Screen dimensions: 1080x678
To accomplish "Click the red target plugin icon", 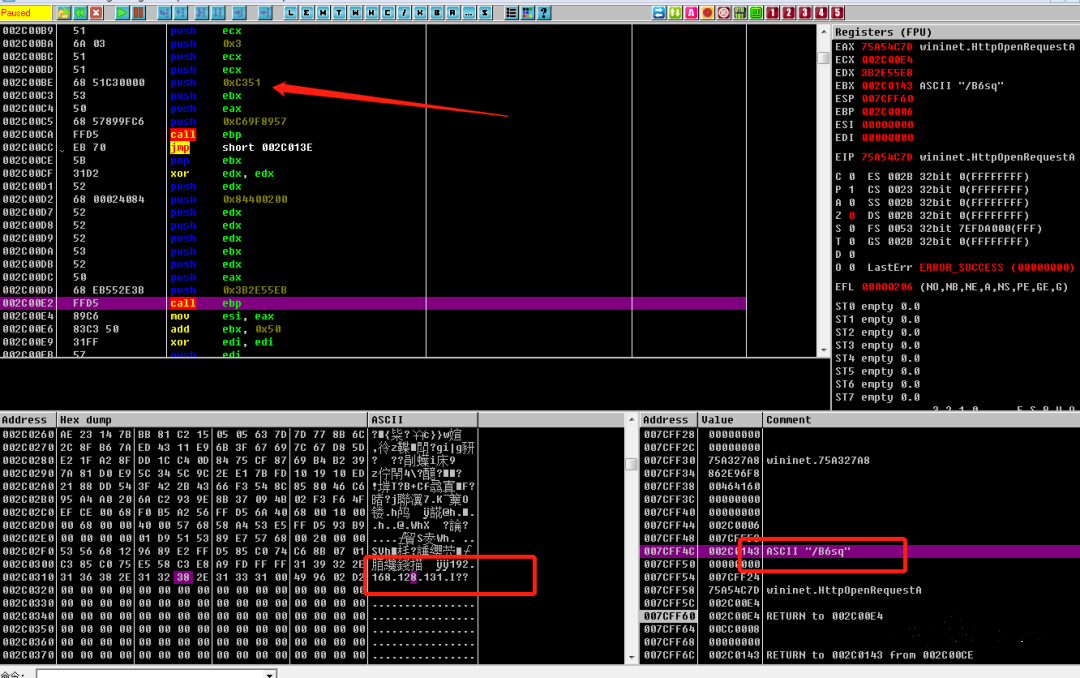I will pyautogui.click(x=724, y=13).
